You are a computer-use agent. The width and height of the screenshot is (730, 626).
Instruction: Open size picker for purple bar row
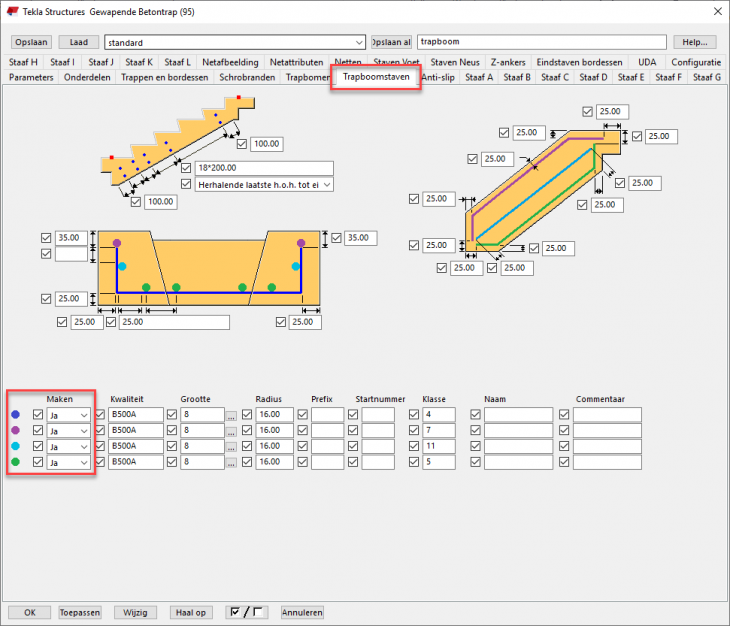[232, 431]
